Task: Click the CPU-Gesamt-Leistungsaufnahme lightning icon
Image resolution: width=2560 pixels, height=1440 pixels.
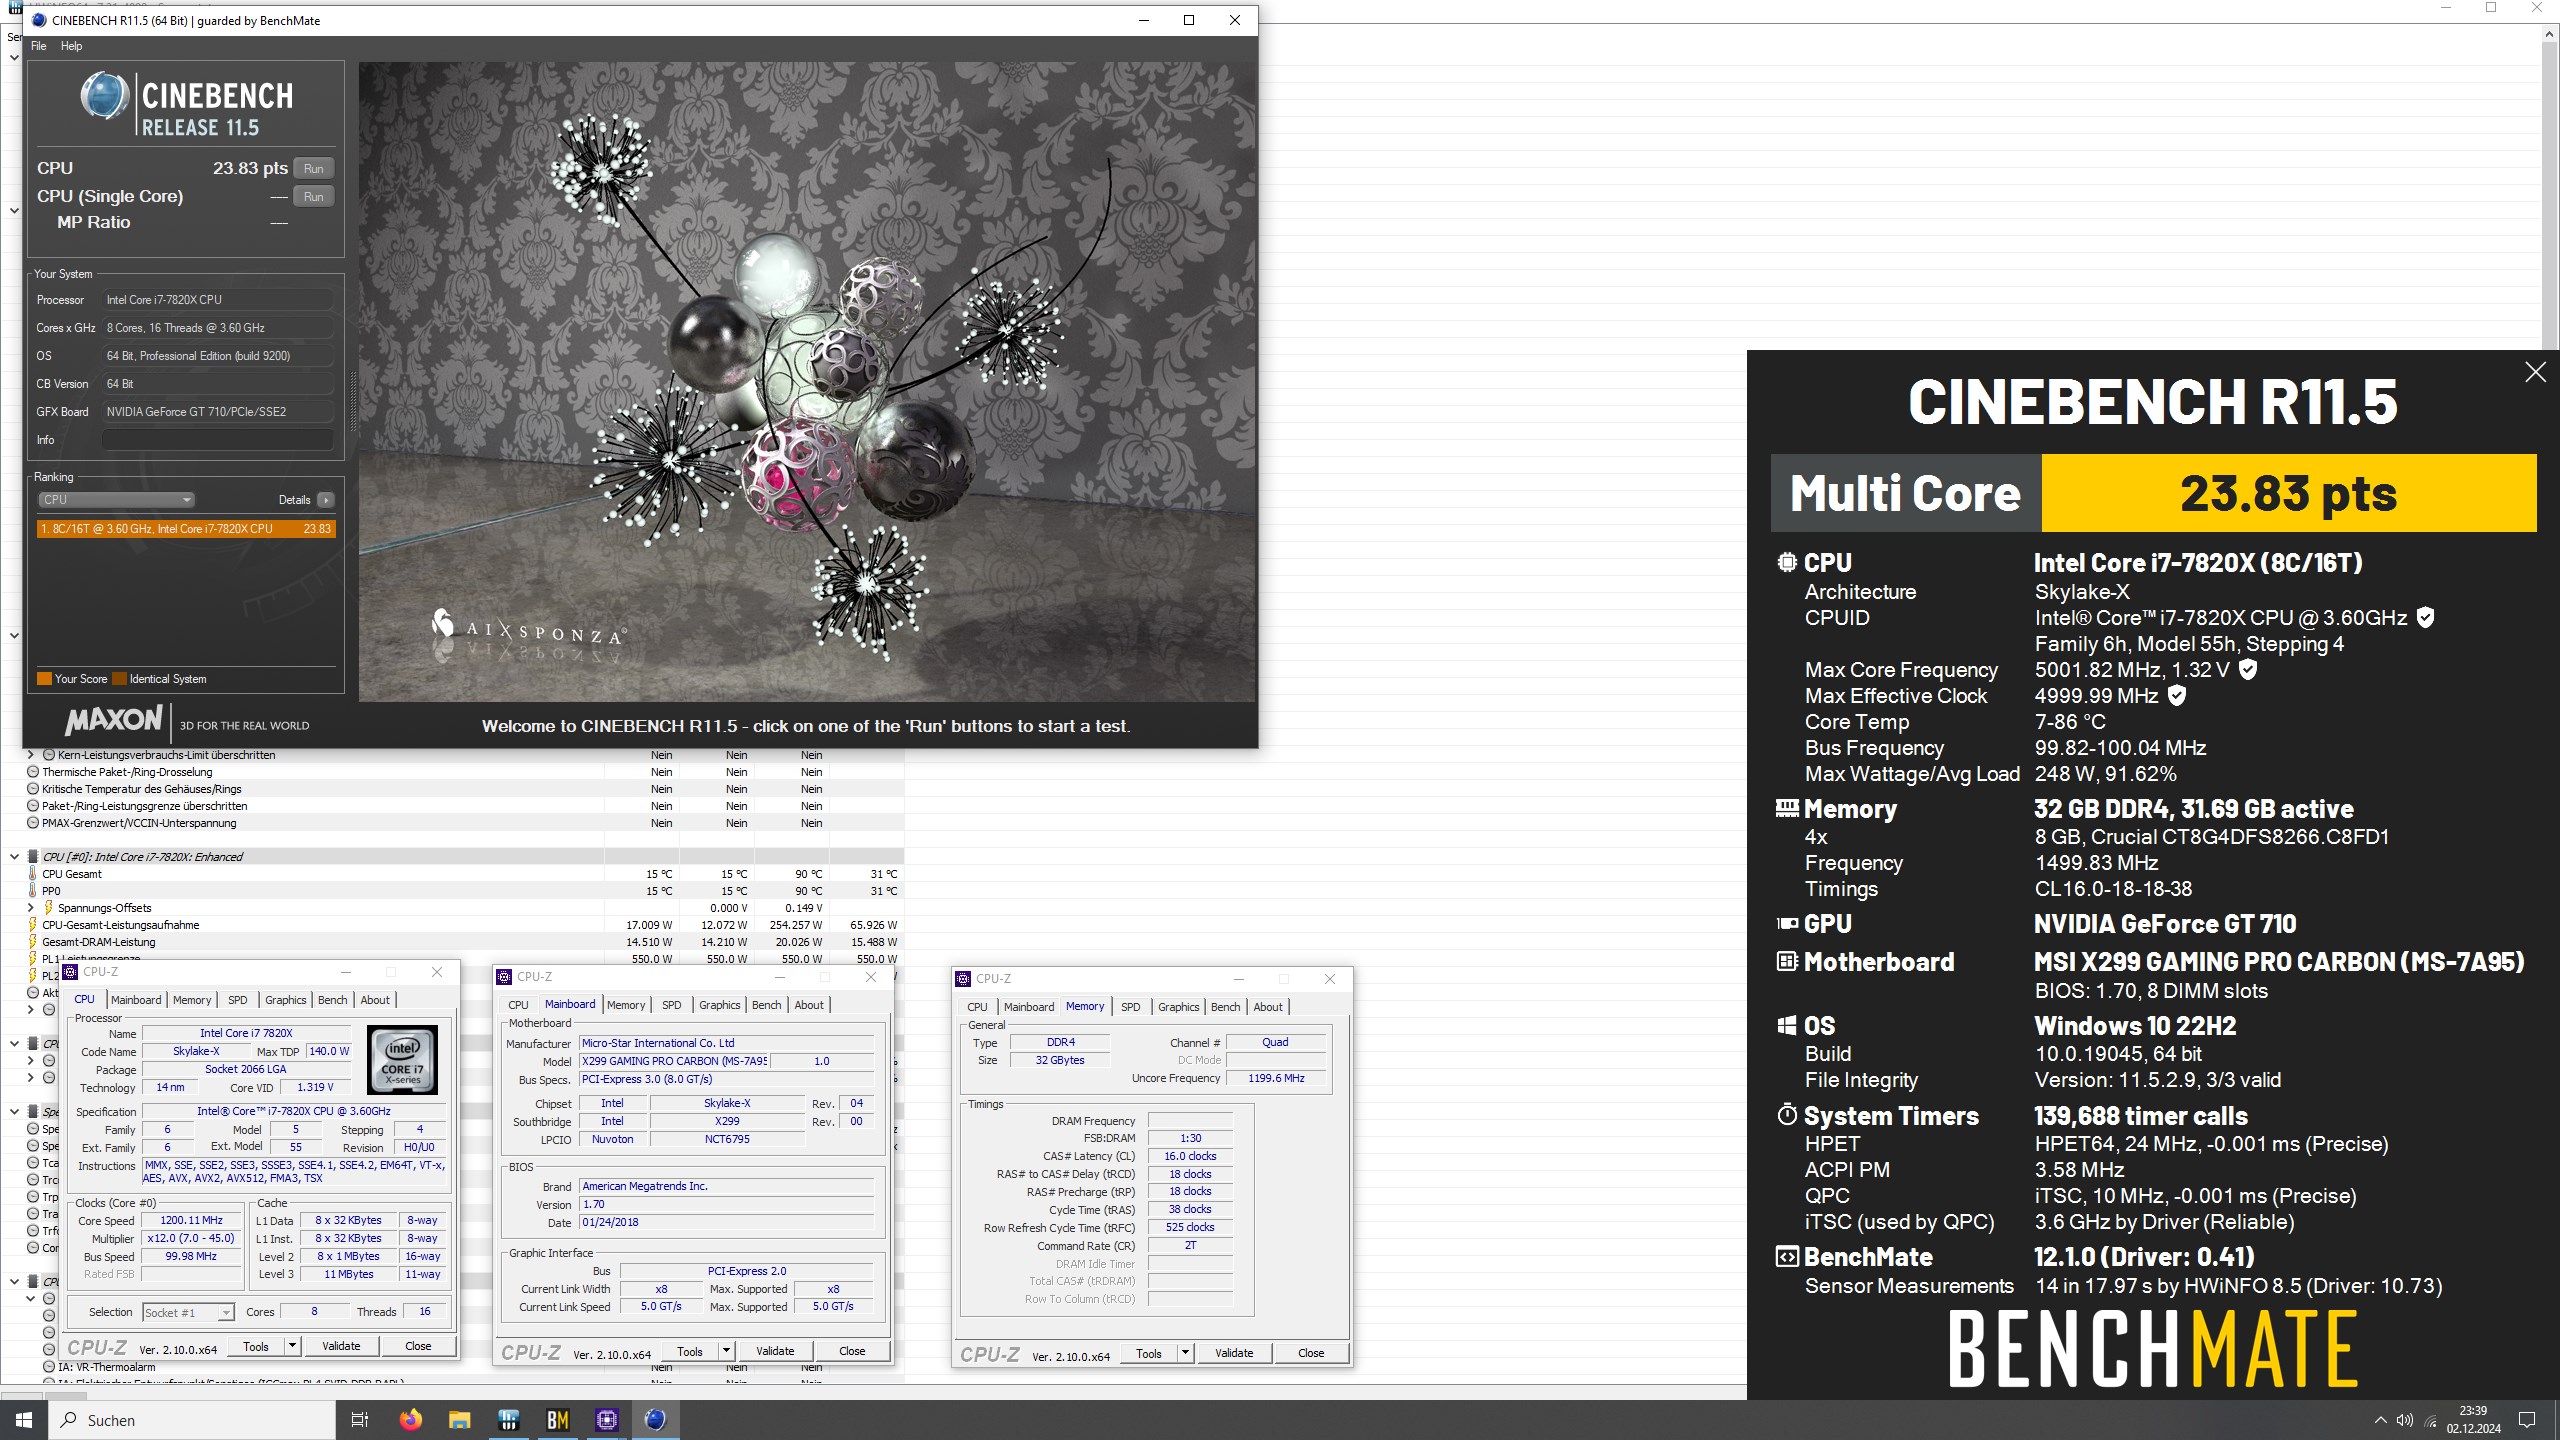Action: [x=32, y=925]
